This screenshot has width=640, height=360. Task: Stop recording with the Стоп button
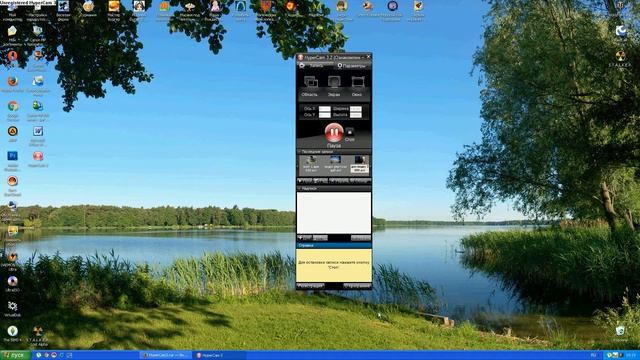(x=350, y=132)
